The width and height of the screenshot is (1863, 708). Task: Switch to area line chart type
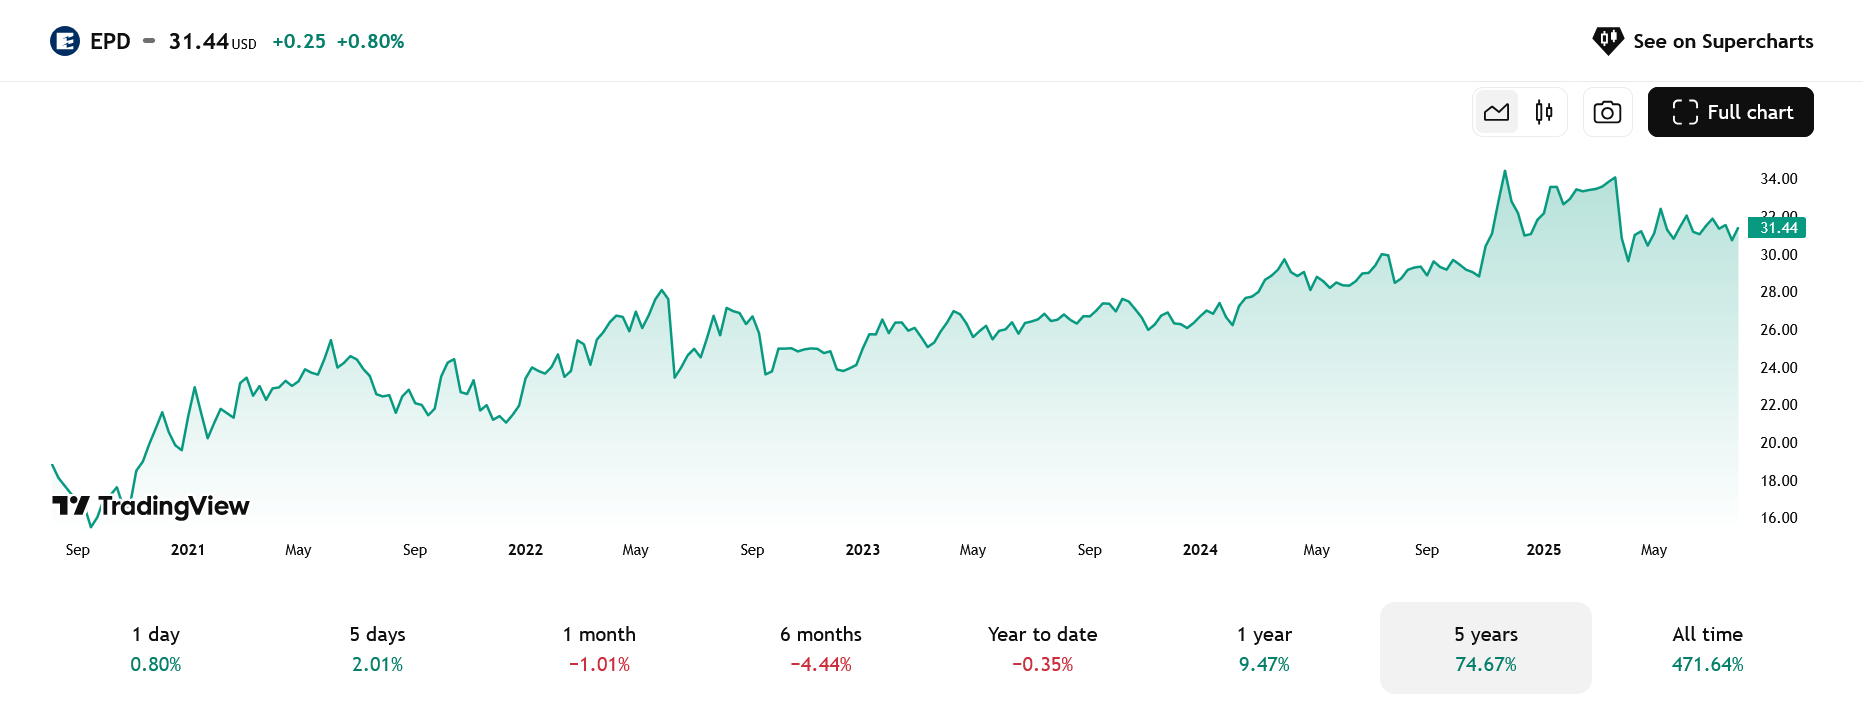coord(1496,112)
